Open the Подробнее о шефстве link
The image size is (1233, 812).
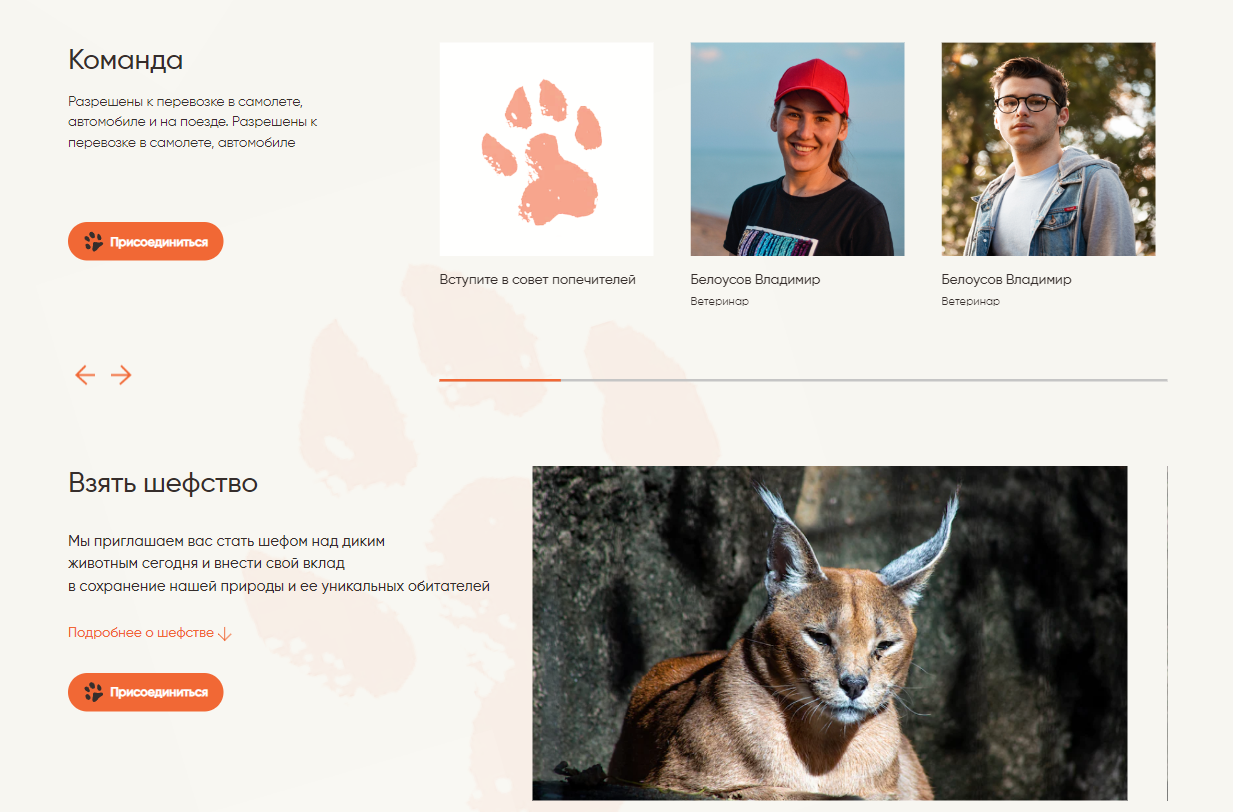coord(141,633)
